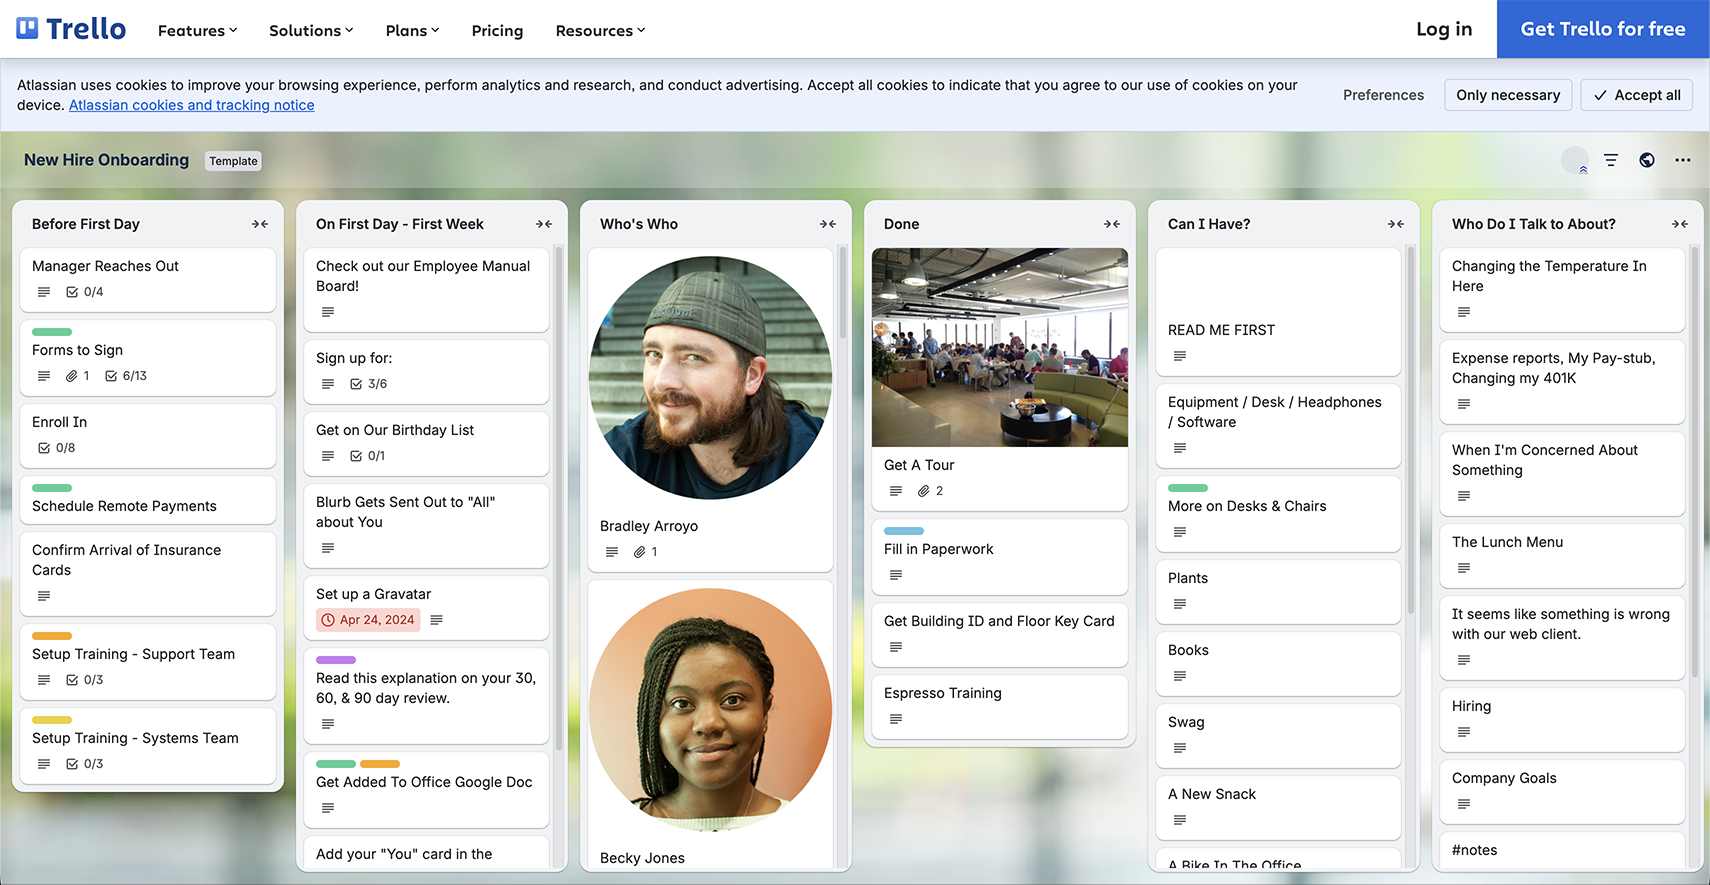Open the Equipment / Desk / Headphones card
The image size is (1710, 885).
point(1278,426)
